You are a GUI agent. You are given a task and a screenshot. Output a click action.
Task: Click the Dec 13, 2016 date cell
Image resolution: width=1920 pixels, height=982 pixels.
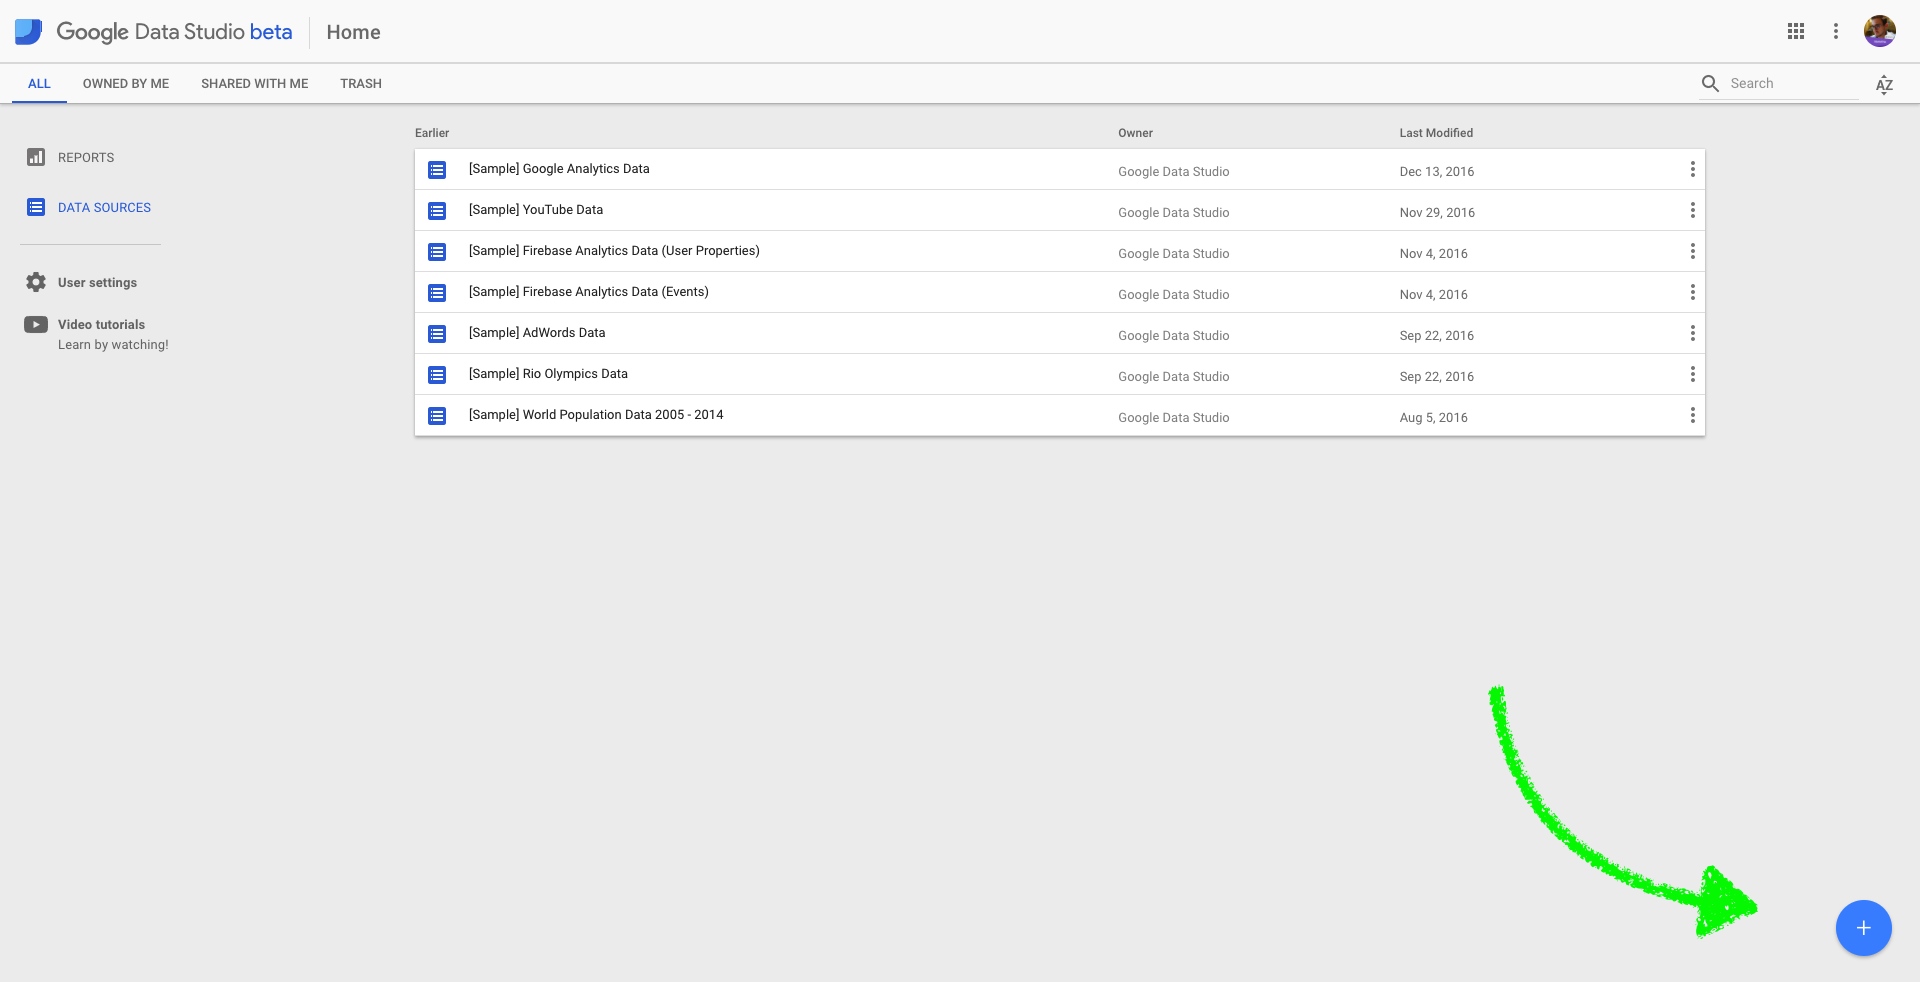pos(1437,172)
